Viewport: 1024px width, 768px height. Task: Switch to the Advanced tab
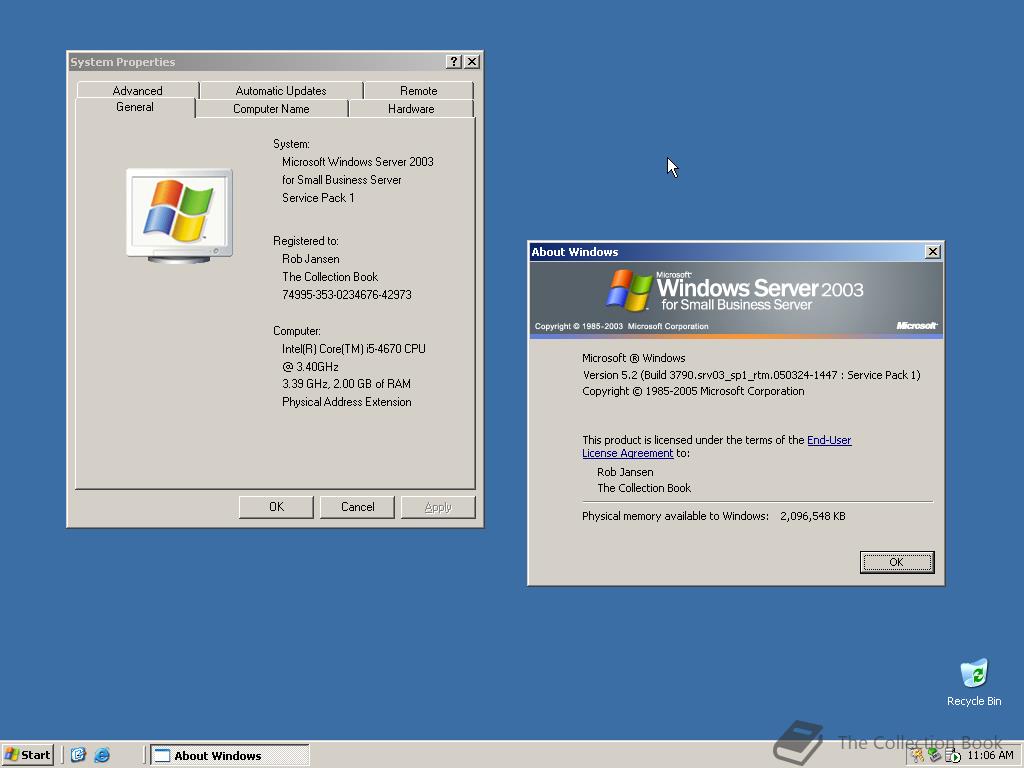tap(137, 90)
